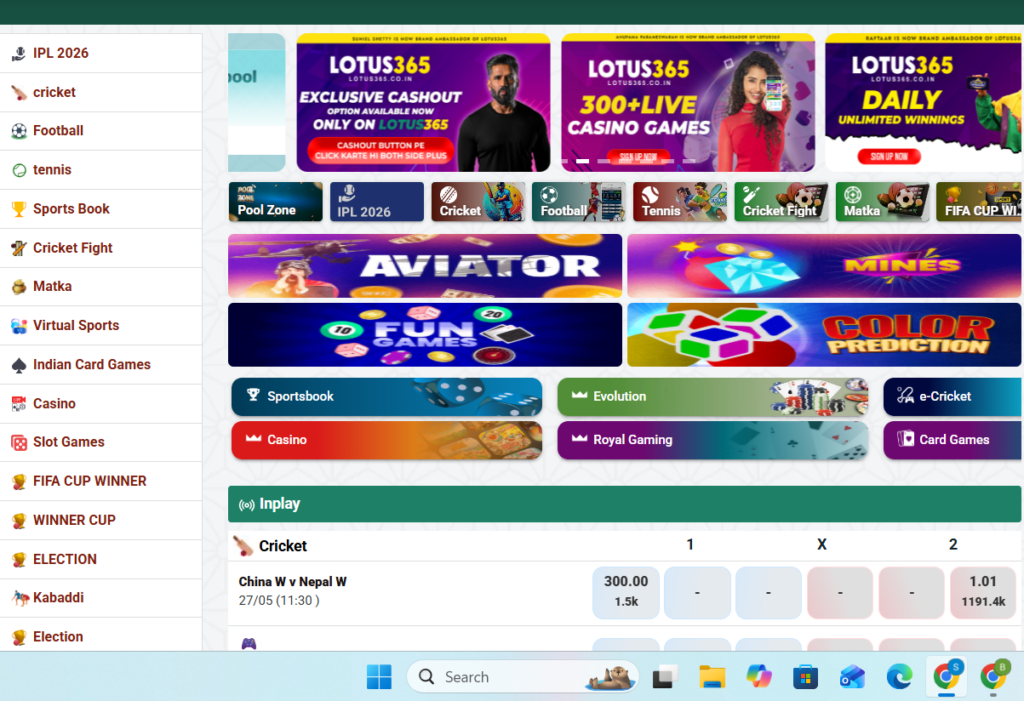This screenshot has width=1024, height=701.
Task: Click the e-Cricket button
Action: click(x=953, y=397)
